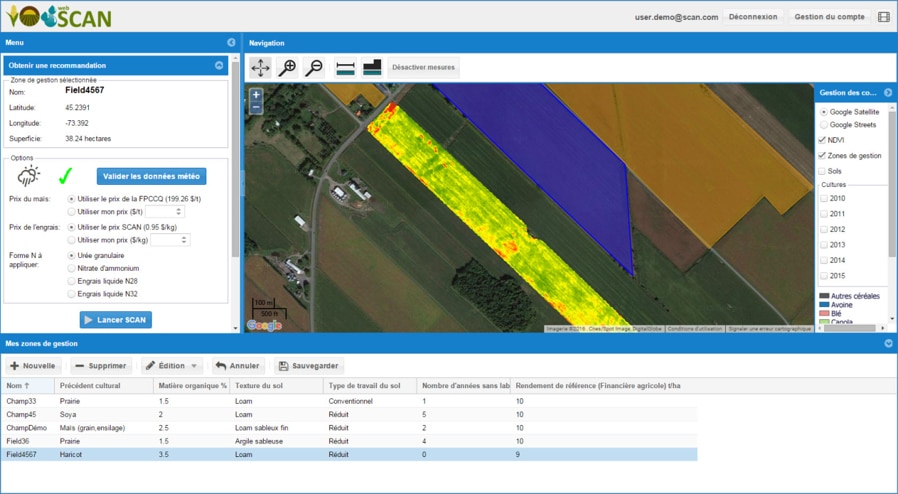Viewport: 898px width, 494px height.
Task: Click Matière organique % column header
Action: pos(191,386)
